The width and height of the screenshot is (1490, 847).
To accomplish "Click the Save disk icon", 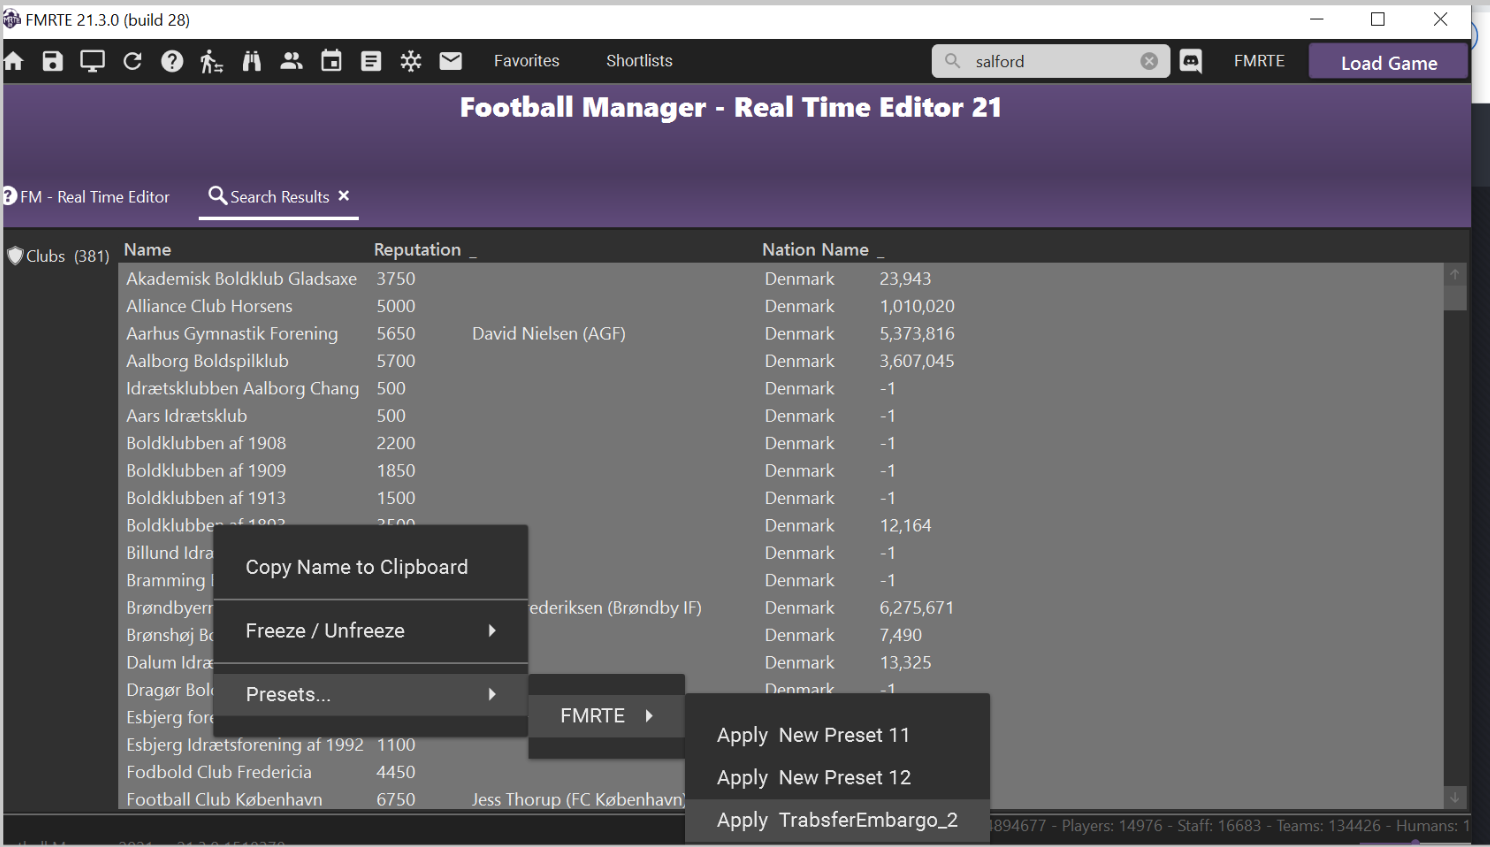I will (52, 61).
